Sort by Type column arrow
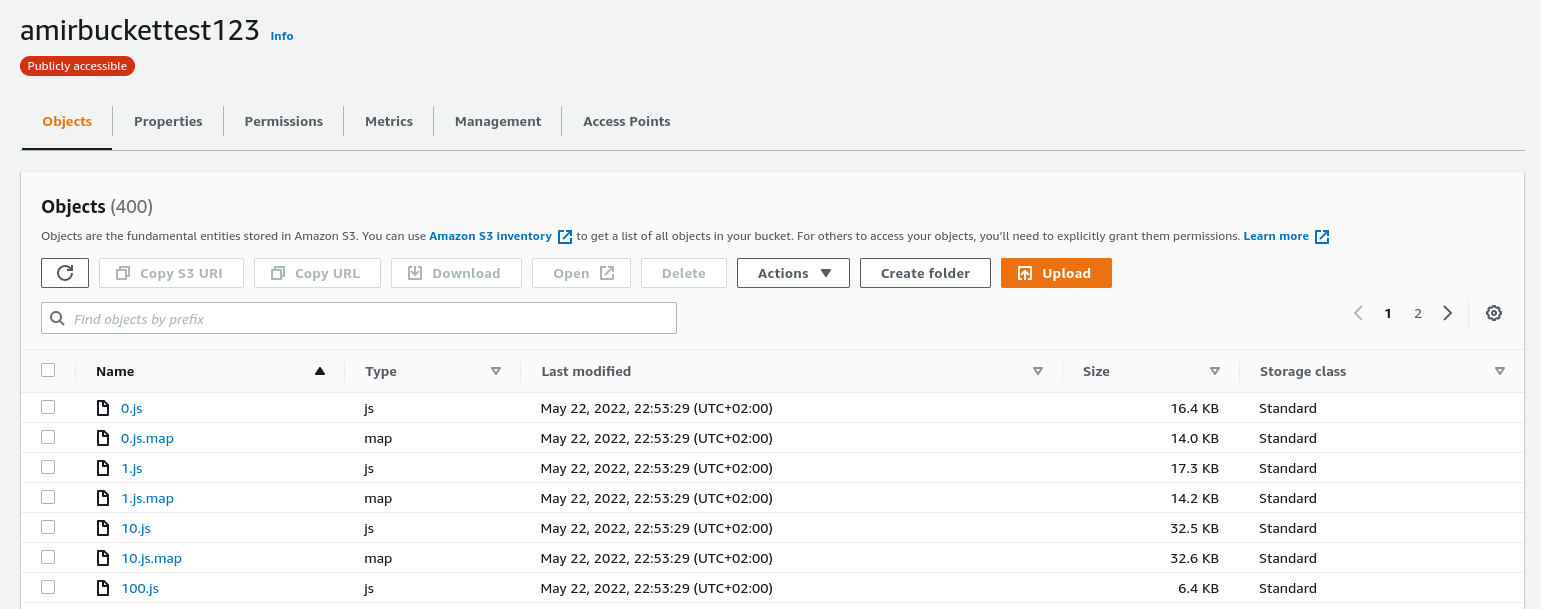This screenshot has width=1541, height=609. tap(496, 371)
